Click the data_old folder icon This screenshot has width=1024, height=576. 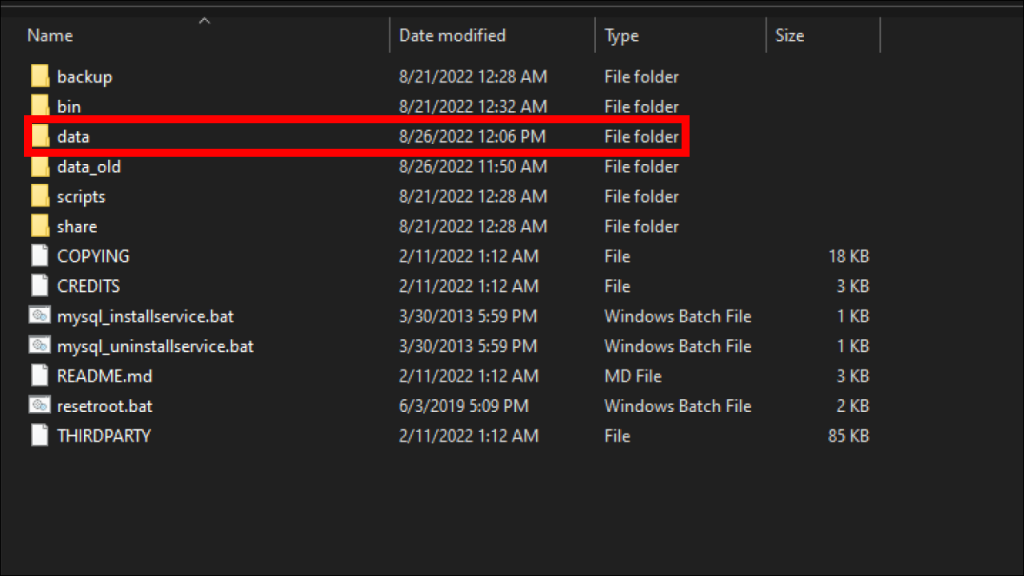40,166
